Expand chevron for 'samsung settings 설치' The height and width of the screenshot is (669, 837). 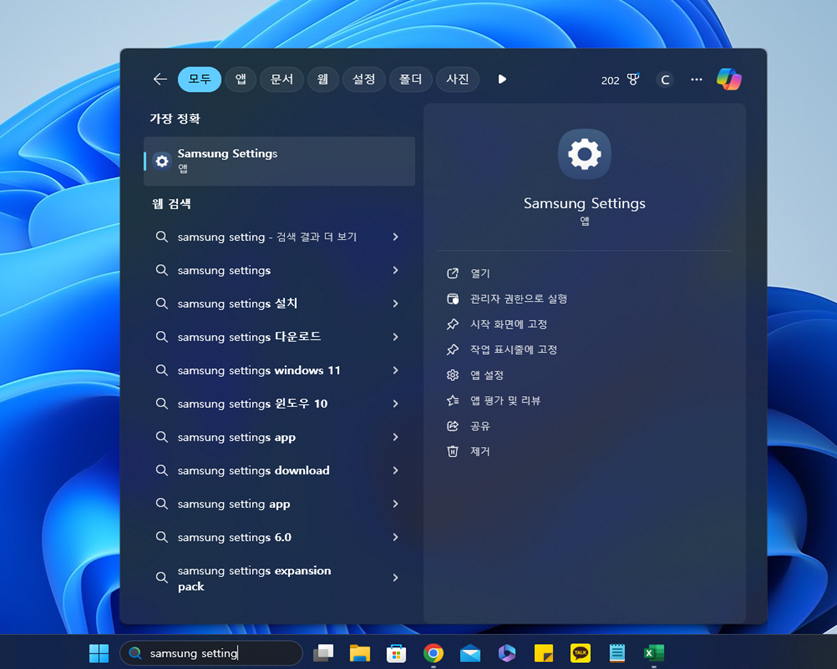tap(396, 304)
